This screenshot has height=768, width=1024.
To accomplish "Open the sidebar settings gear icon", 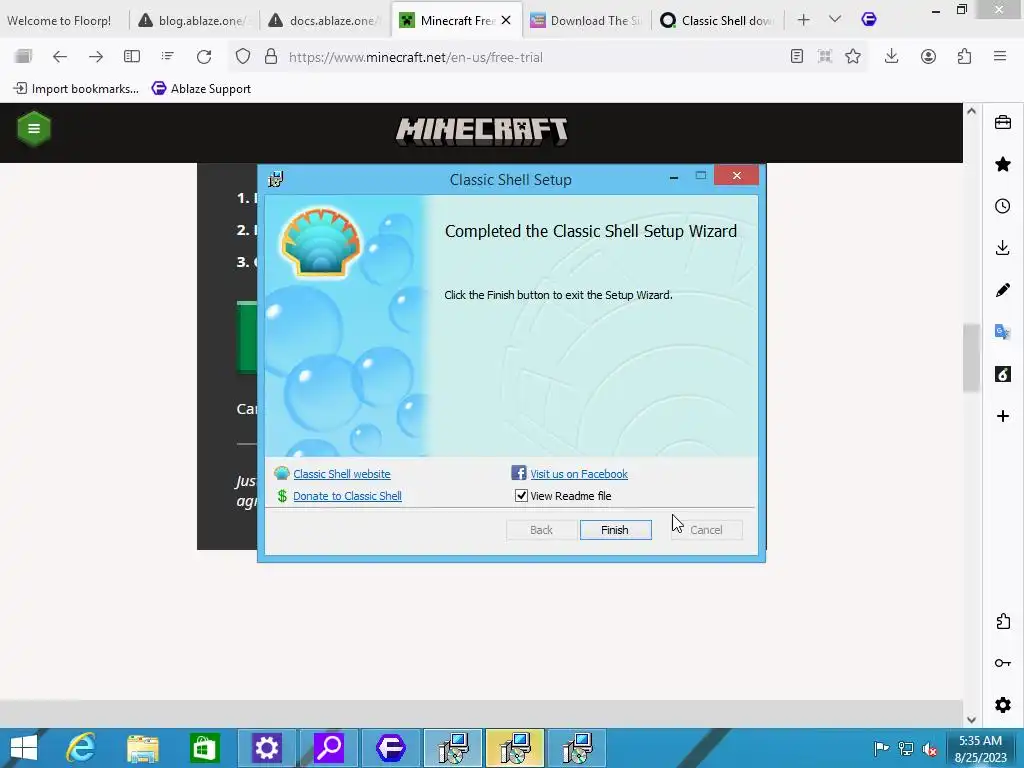I will 1003,705.
